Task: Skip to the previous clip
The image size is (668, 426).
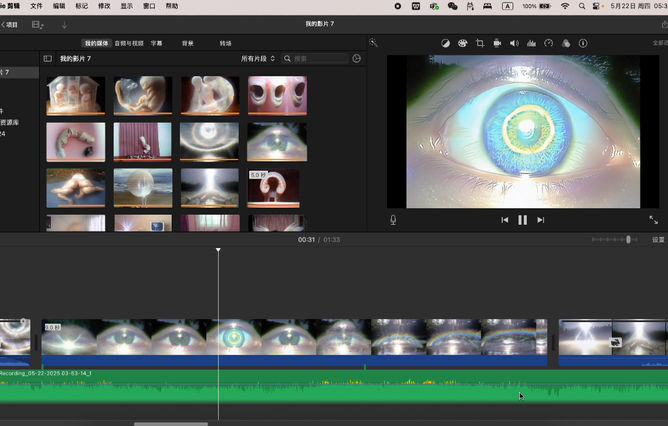Action: (x=504, y=220)
